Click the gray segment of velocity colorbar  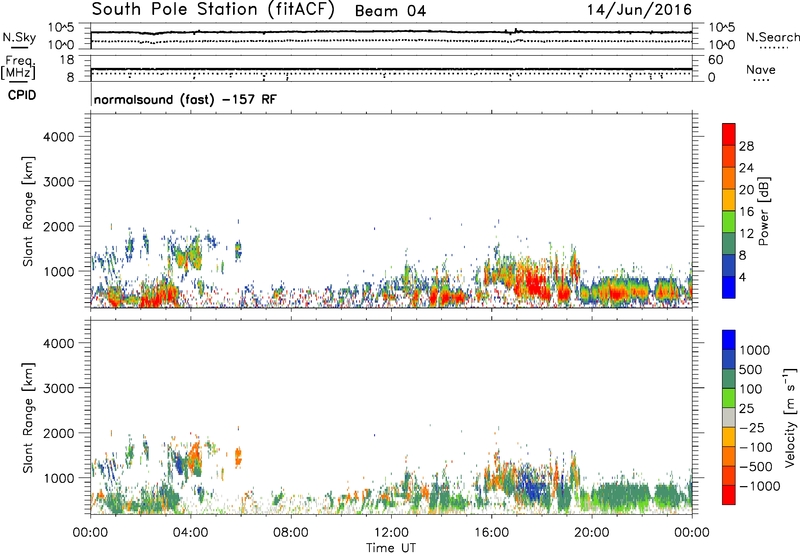pyautogui.click(x=729, y=417)
